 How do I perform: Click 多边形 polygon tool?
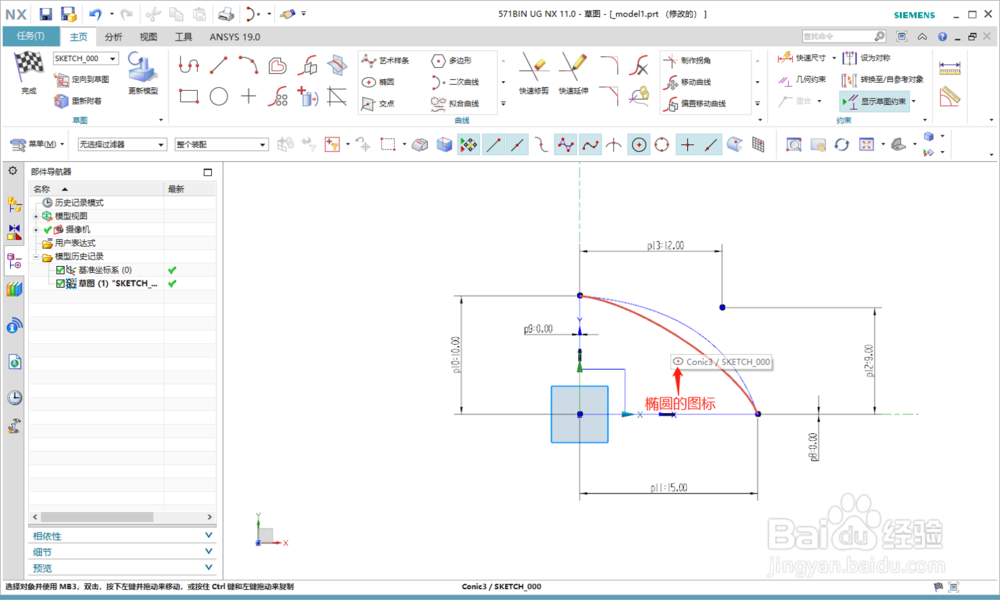click(452, 61)
